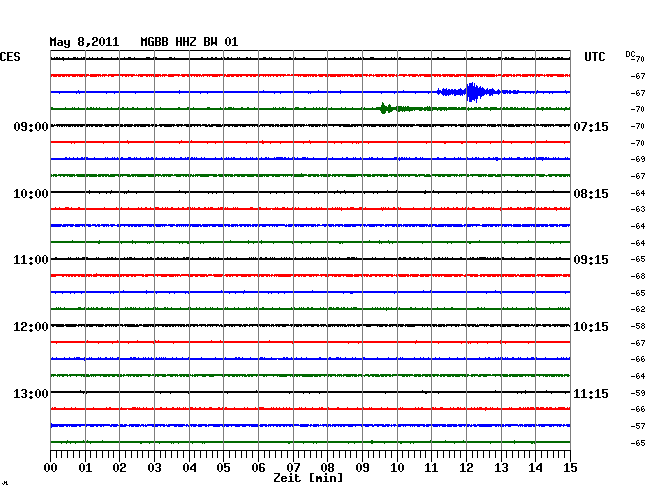
Task: Click the "09:15" UTC time label
Action: pyautogui.click(x=591, y=260)
